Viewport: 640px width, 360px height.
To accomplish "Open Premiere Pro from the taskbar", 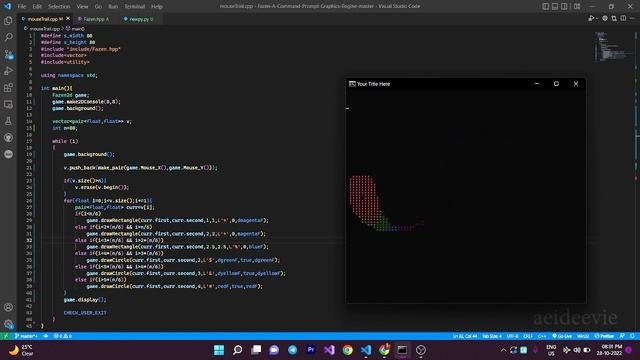I will pos(311,350).
